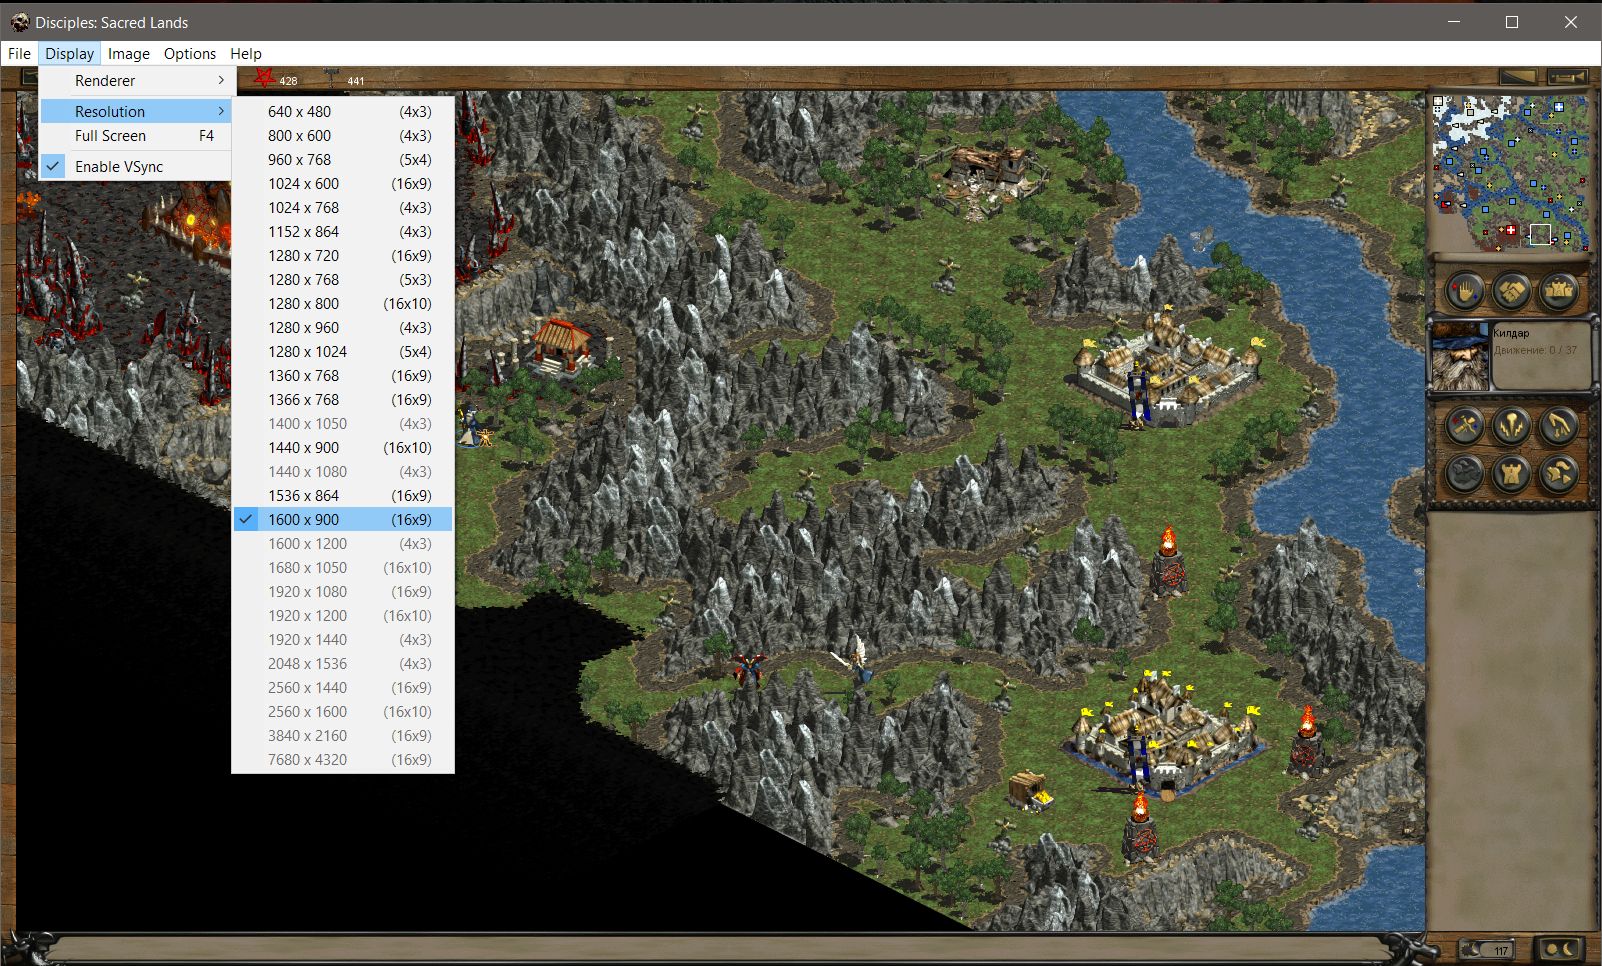Select the checked 1600 x 900 resolution

tap(343, 520)
